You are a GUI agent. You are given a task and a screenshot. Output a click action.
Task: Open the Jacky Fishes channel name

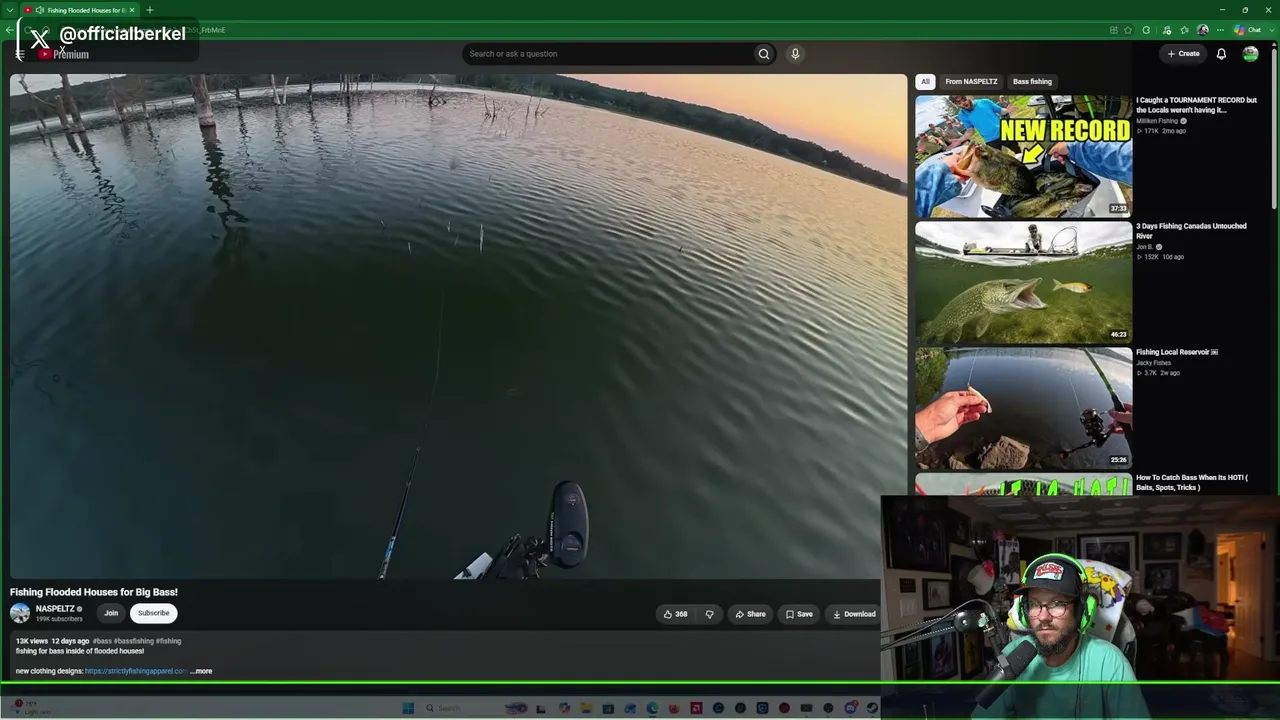1153,363
